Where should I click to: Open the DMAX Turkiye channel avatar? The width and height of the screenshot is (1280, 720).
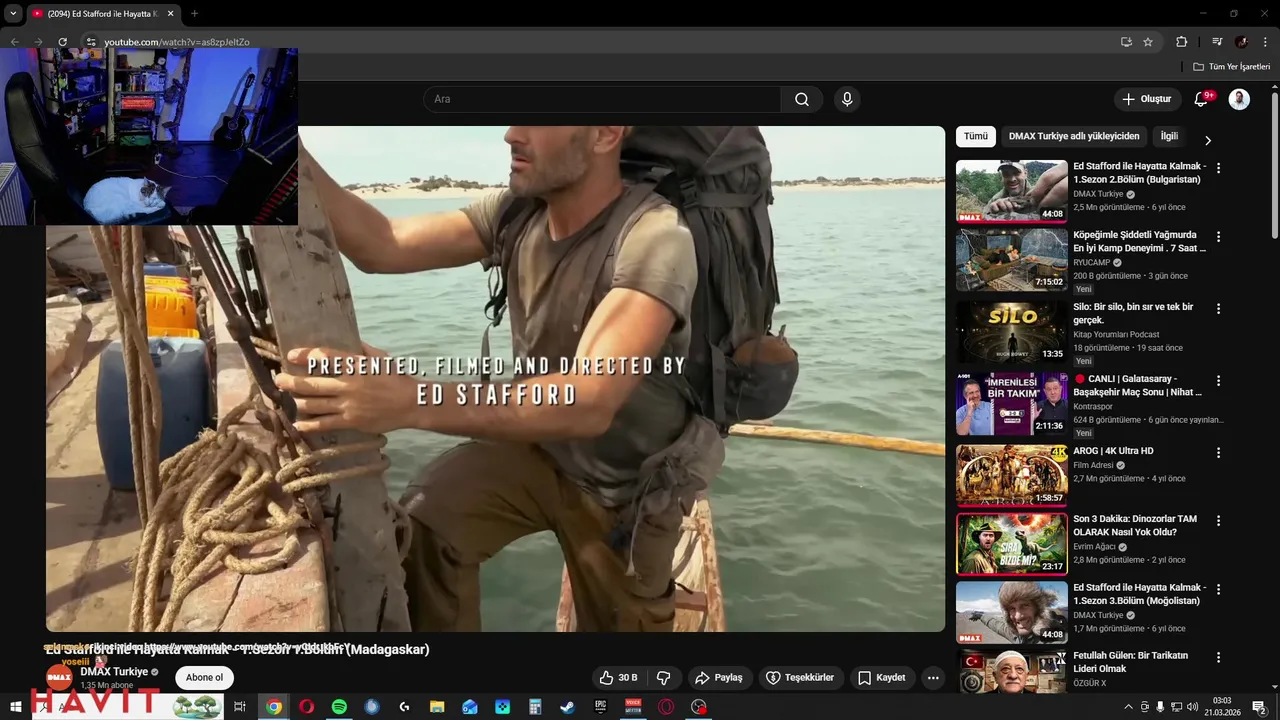[x=59, y=677]
